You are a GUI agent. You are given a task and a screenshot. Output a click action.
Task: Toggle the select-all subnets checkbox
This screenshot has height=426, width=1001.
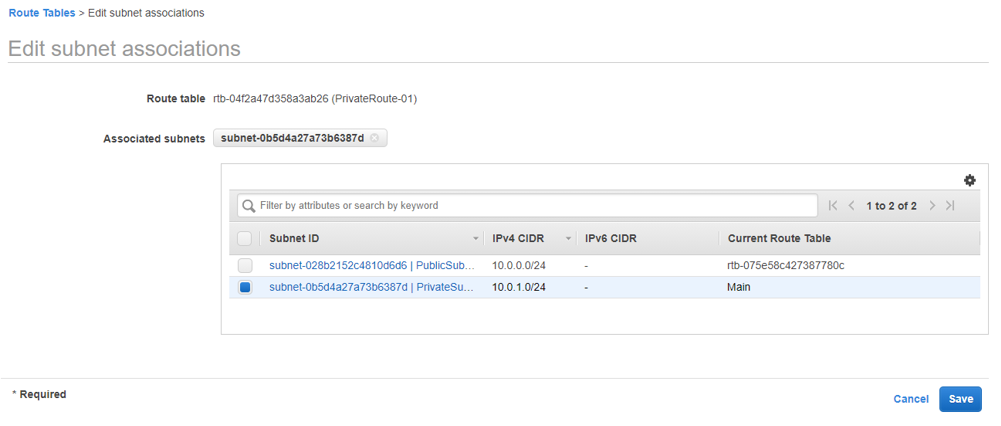pos(245,239)
